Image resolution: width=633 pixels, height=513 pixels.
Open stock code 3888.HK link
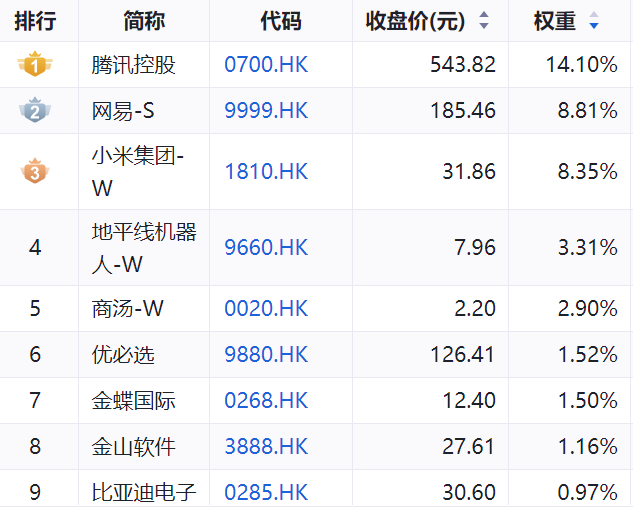266,447
